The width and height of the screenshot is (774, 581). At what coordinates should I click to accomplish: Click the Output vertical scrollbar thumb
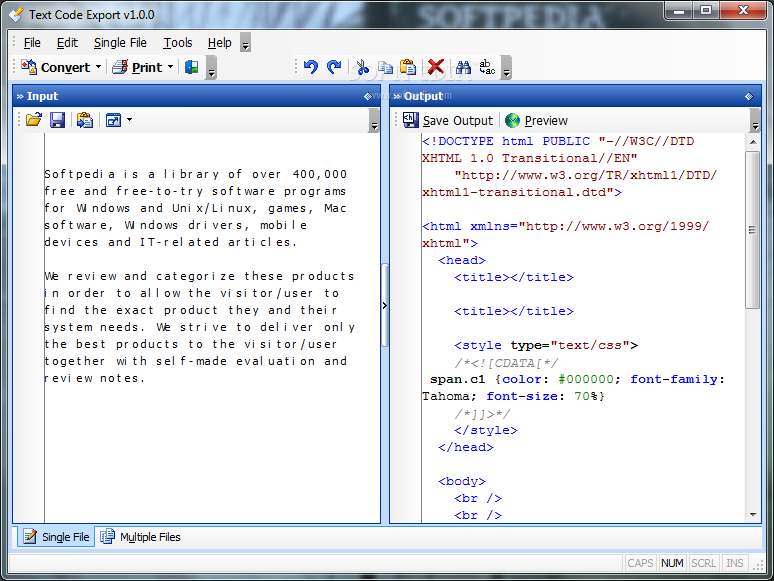coord(753,230)
